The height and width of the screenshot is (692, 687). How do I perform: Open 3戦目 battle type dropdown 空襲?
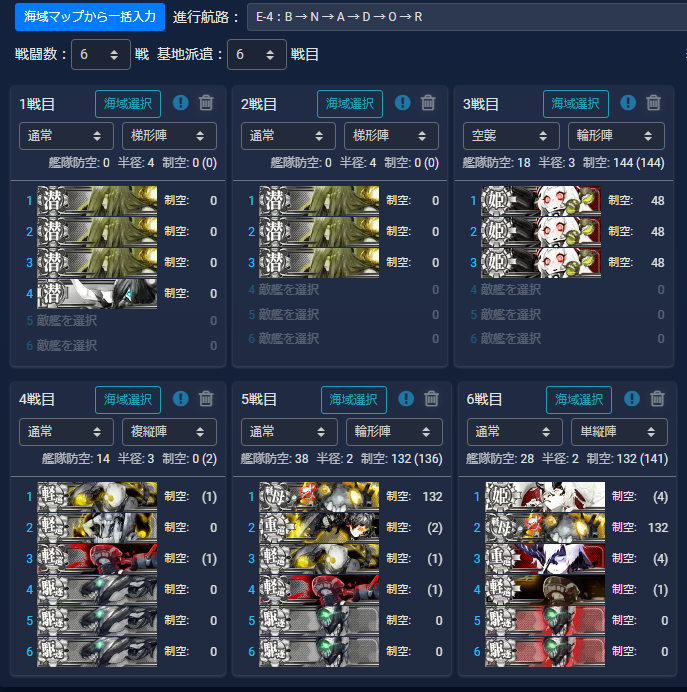click(x=511, y=136)
